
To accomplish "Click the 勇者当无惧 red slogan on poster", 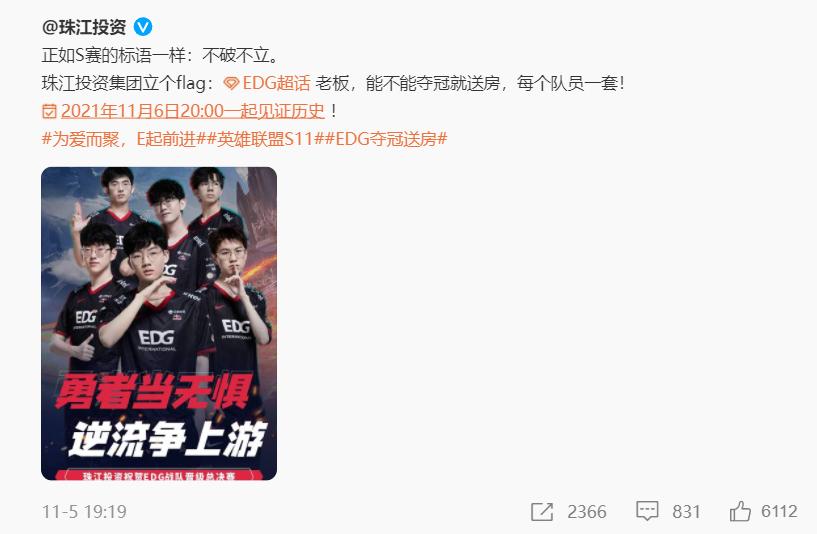I will [x=154, y=391].
